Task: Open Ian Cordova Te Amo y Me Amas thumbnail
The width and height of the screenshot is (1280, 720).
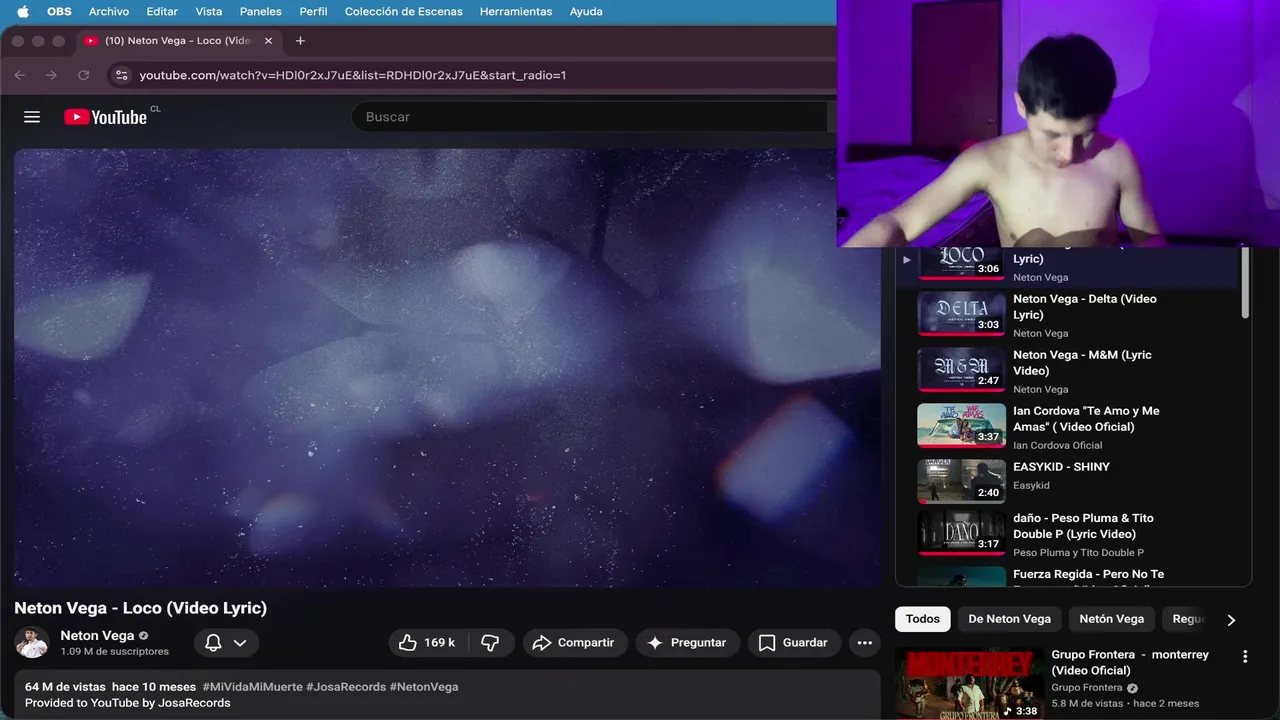Action: tap(961, 426)
